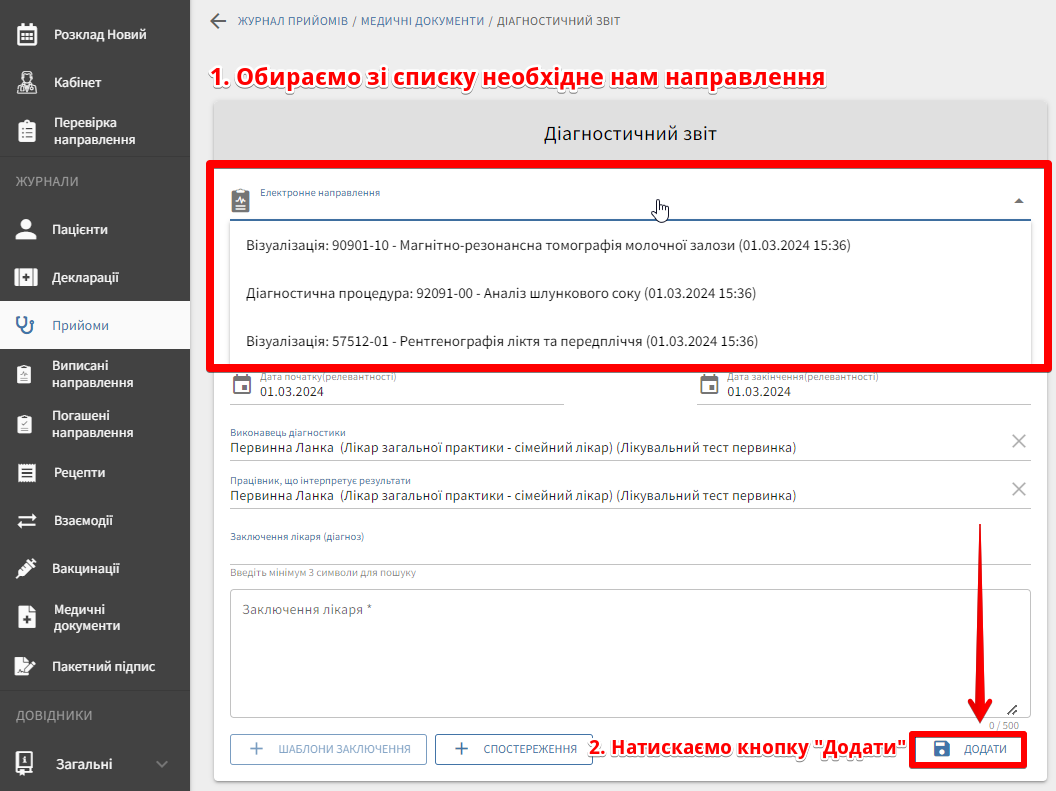Pick the Рентгенографія ліктя та передпліччя option
The width and height of the screenshot is (1056, 791).
point(501,342)
